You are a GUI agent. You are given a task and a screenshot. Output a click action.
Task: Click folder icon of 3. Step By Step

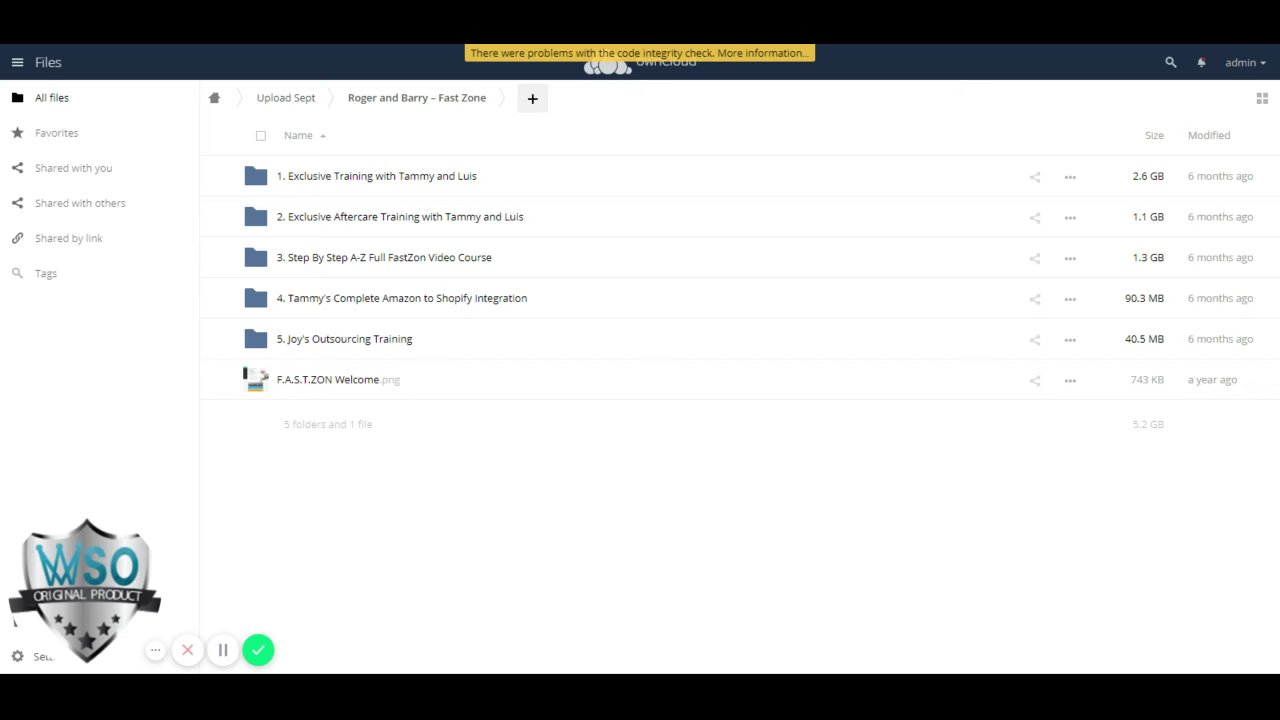(x=256, y=258)
